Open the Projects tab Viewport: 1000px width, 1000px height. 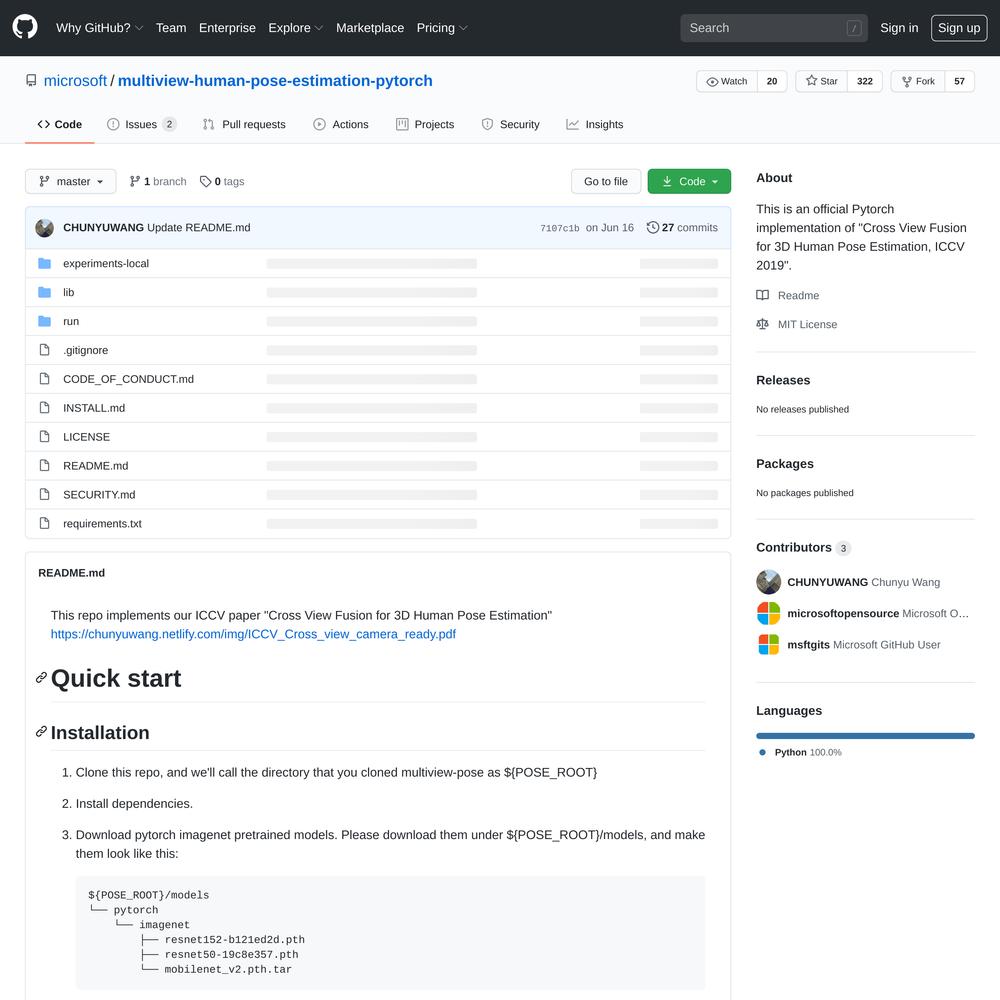(x=425, y=124)
